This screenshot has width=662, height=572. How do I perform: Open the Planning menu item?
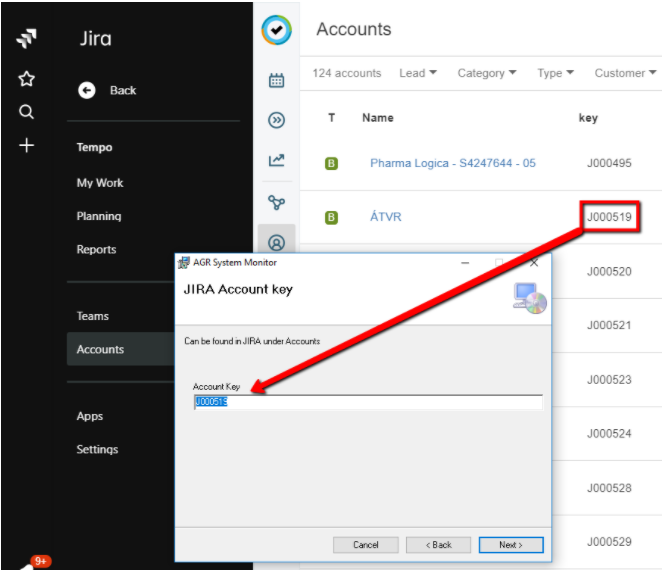coord(99,216)
